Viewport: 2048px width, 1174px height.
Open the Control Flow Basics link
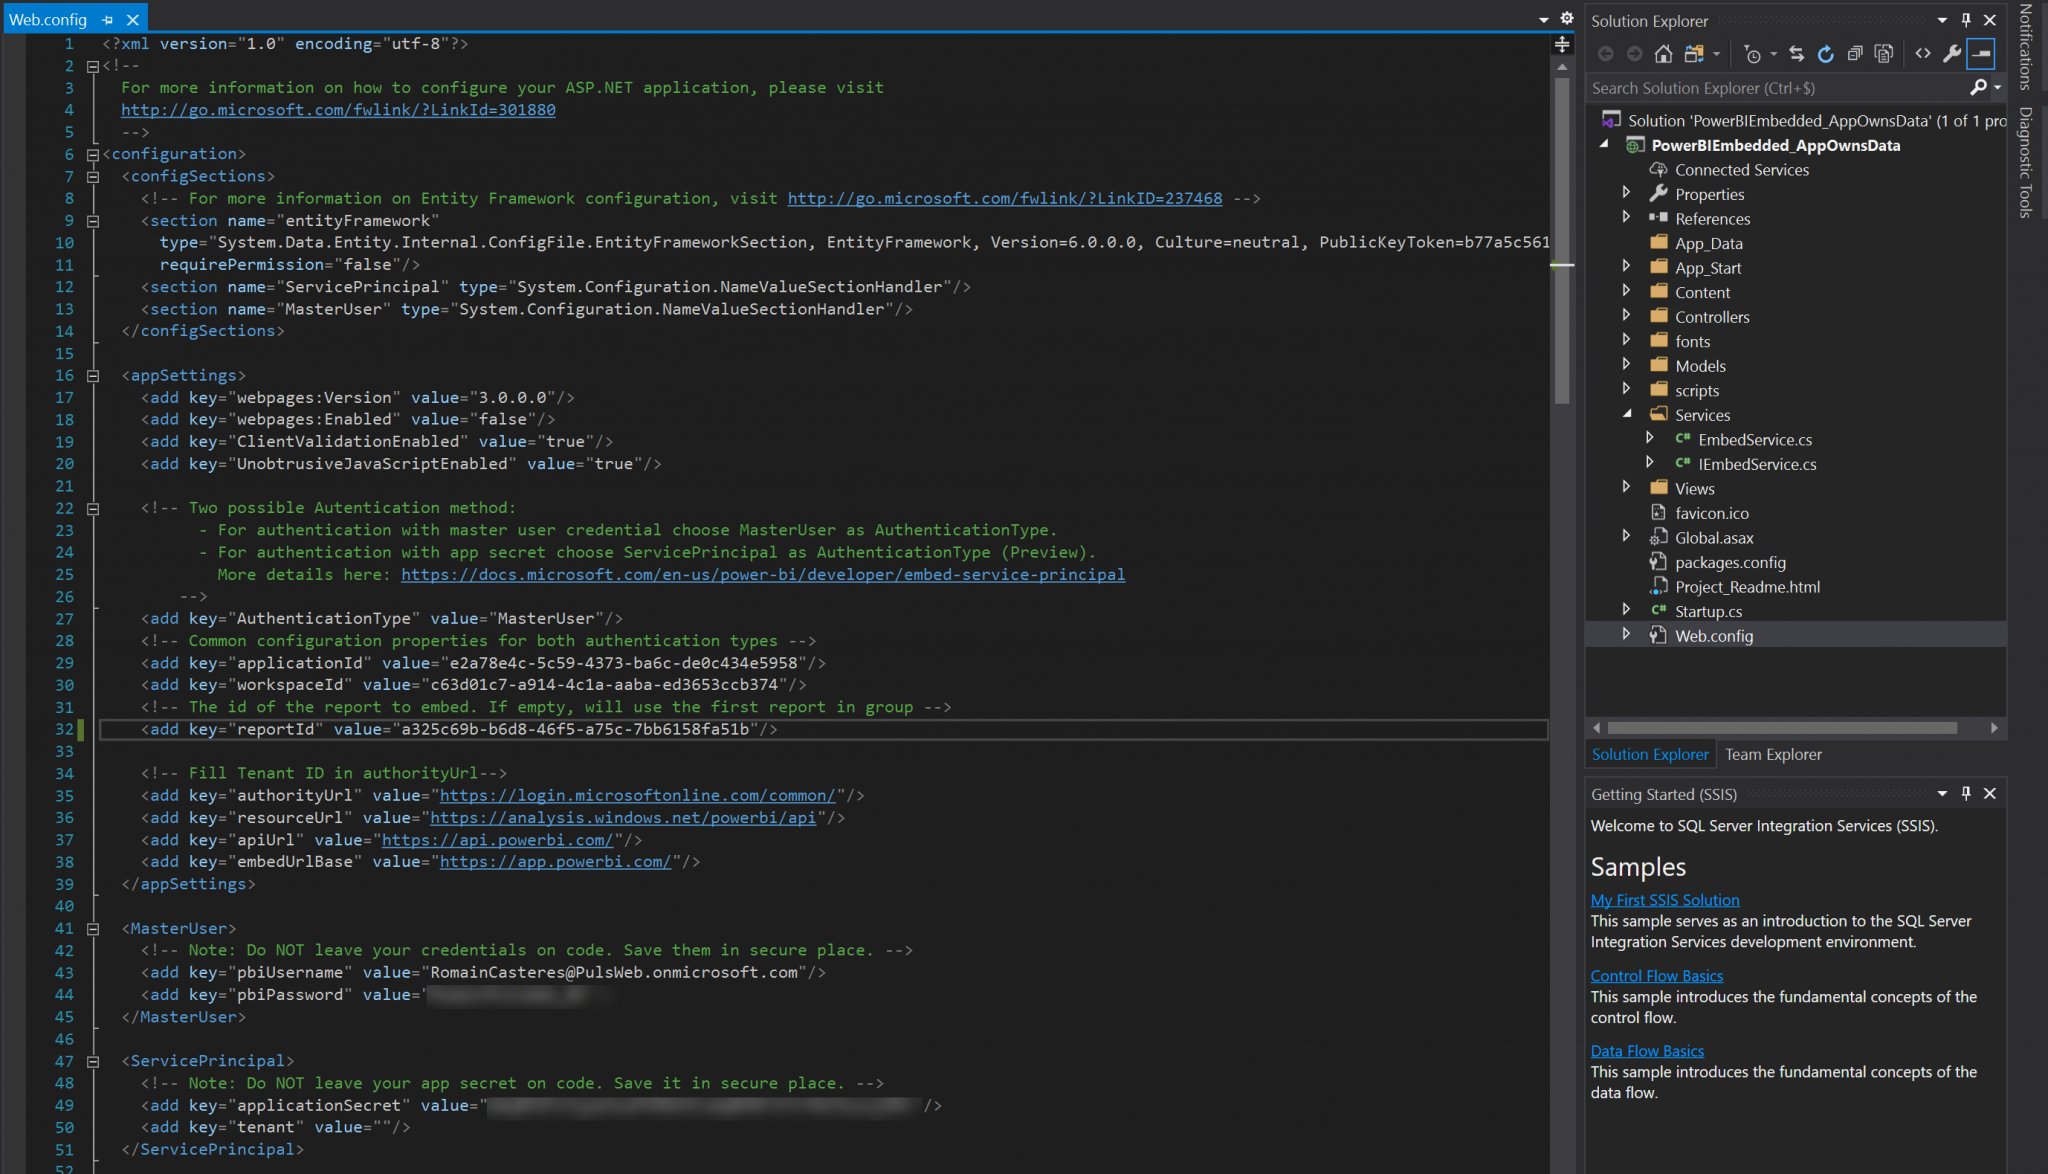pos(1656,976)
